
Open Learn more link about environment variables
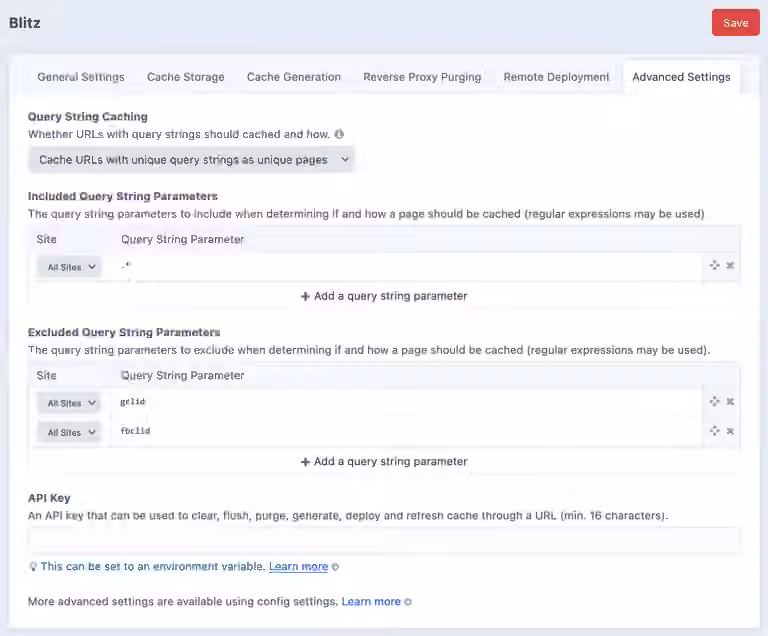pyautogui.click(x=298, y=566)
